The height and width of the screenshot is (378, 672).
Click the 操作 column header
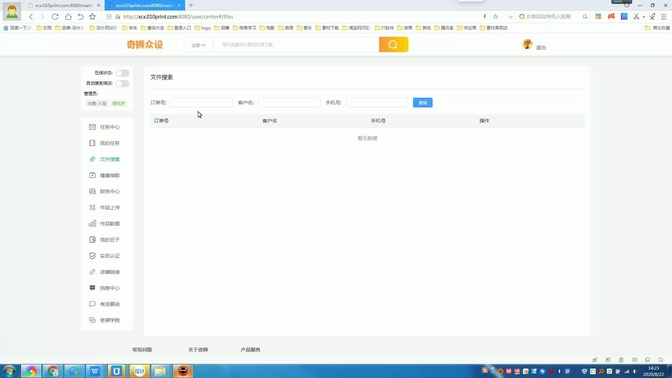pos(484,121)
